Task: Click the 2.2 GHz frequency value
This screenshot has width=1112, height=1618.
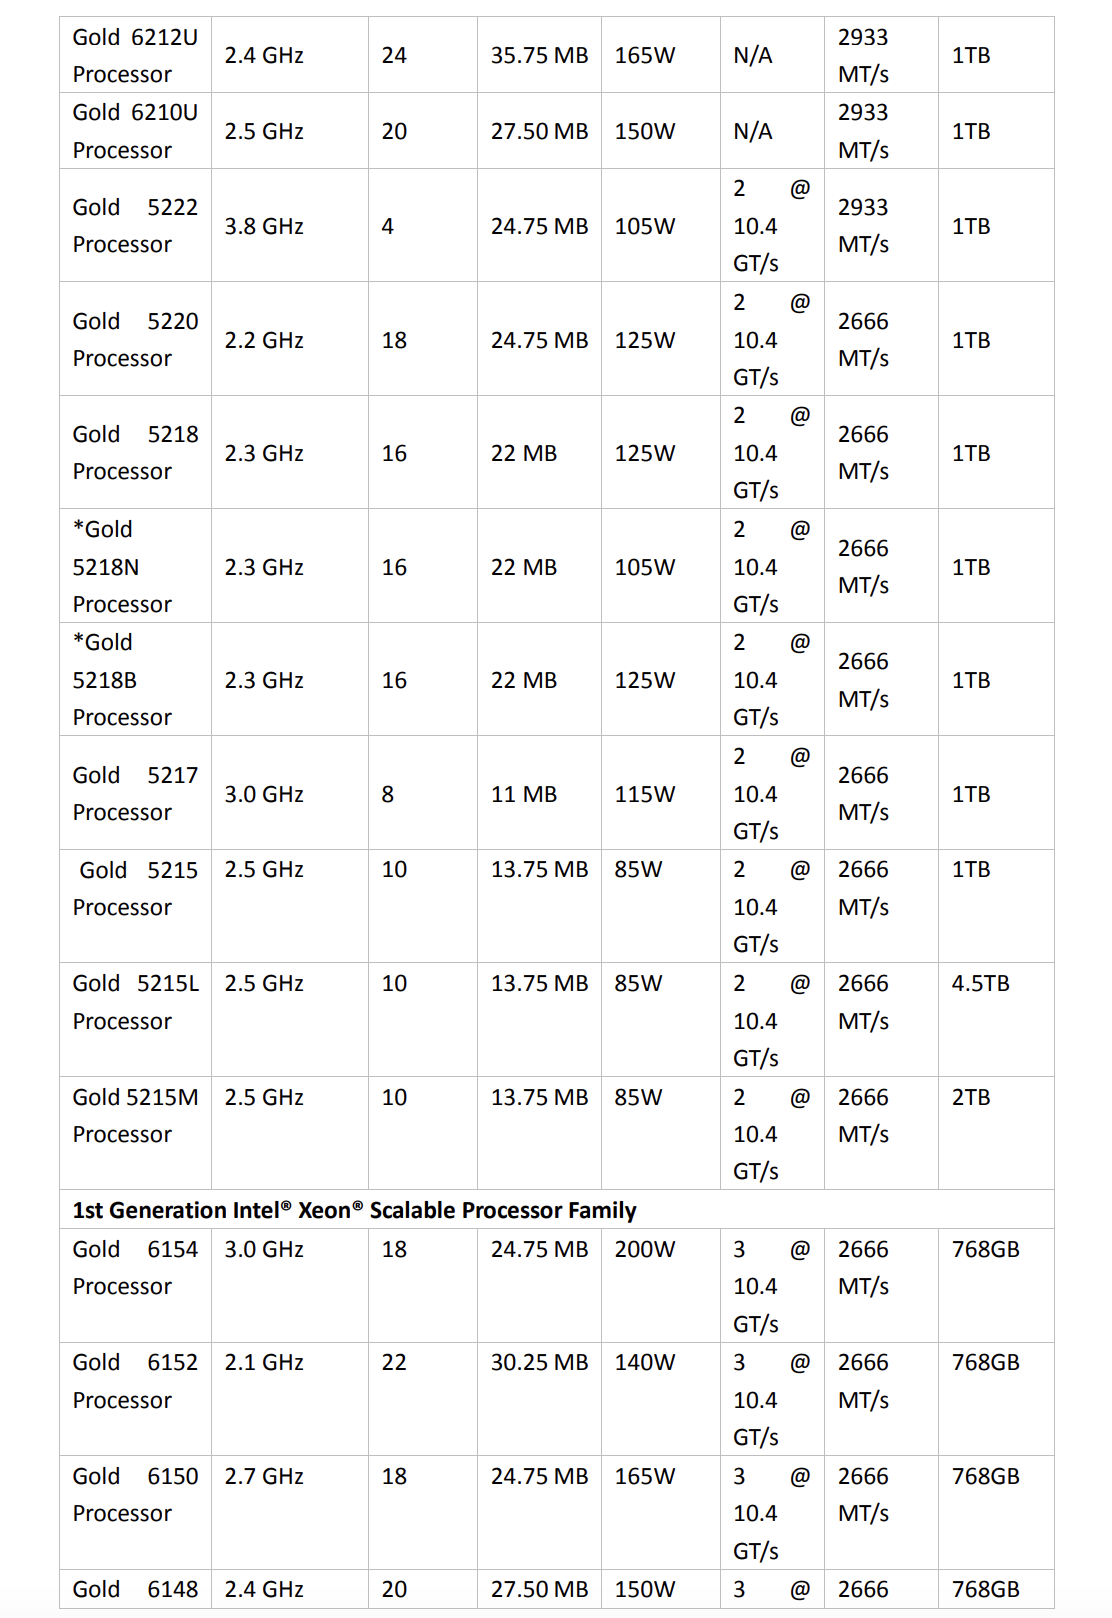Action: [264, 341]
